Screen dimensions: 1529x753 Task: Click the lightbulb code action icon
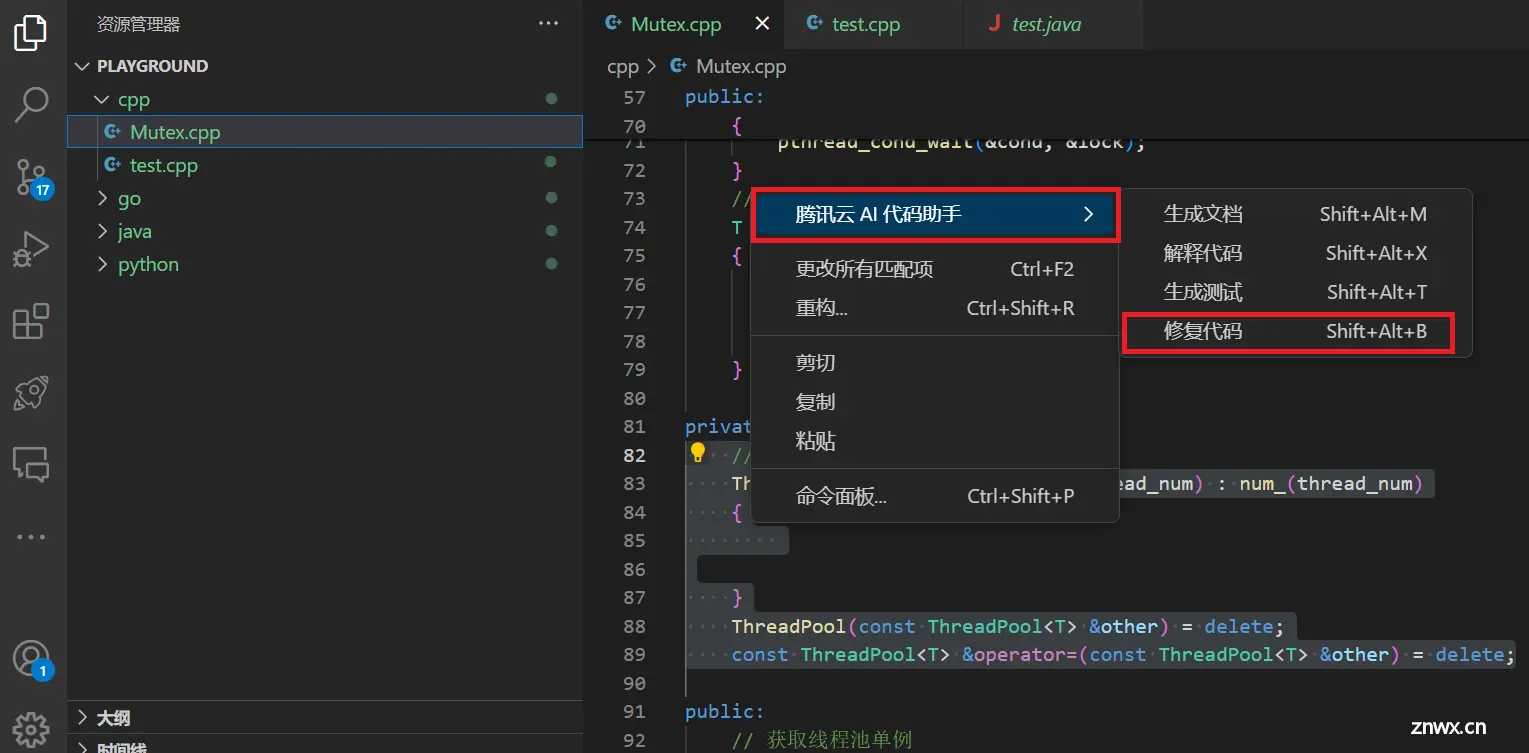pos(698,453)
